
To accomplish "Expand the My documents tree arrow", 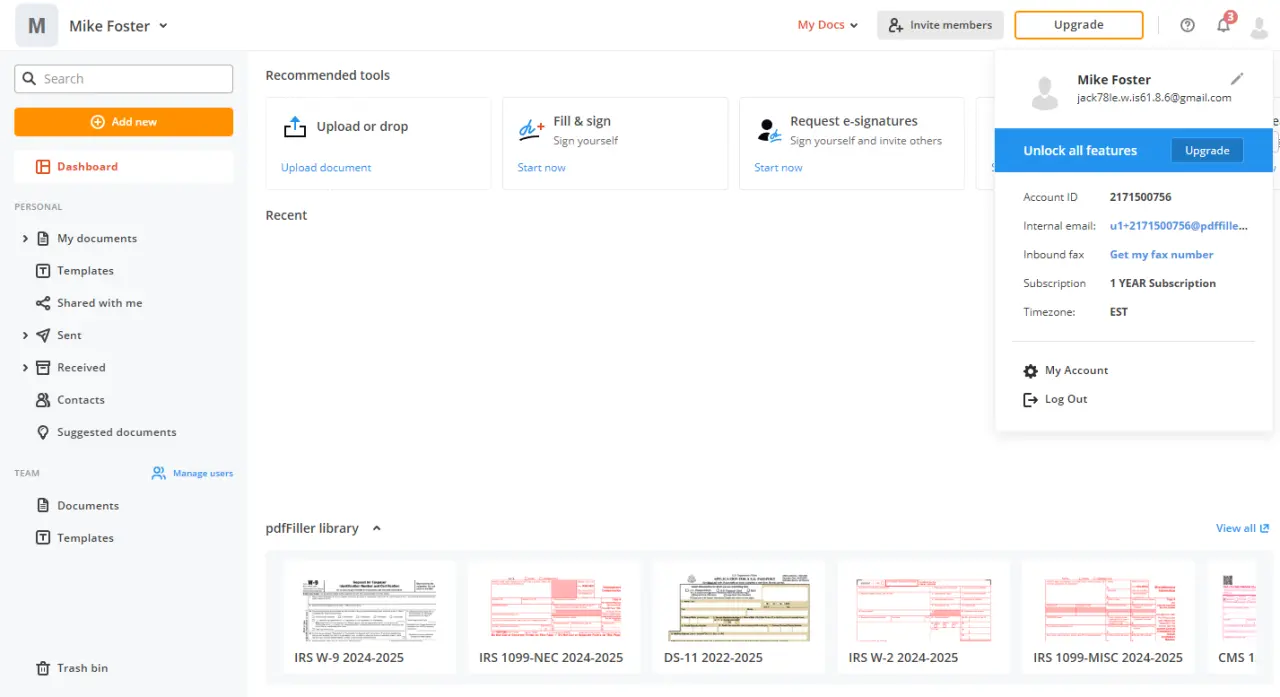I will tap(25, 239).
